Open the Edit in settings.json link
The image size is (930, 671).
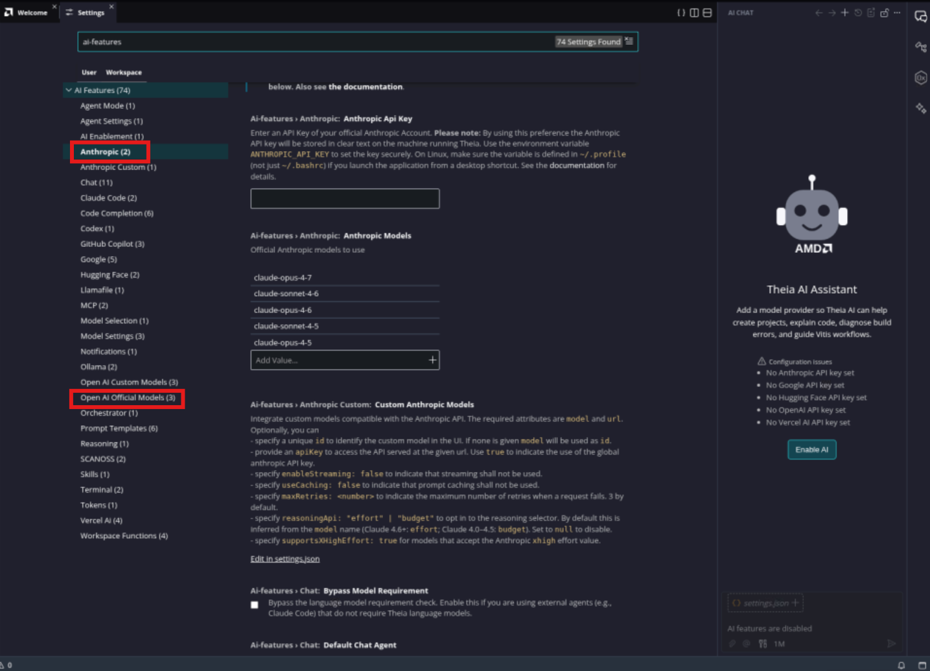click(x=285, y=559)
